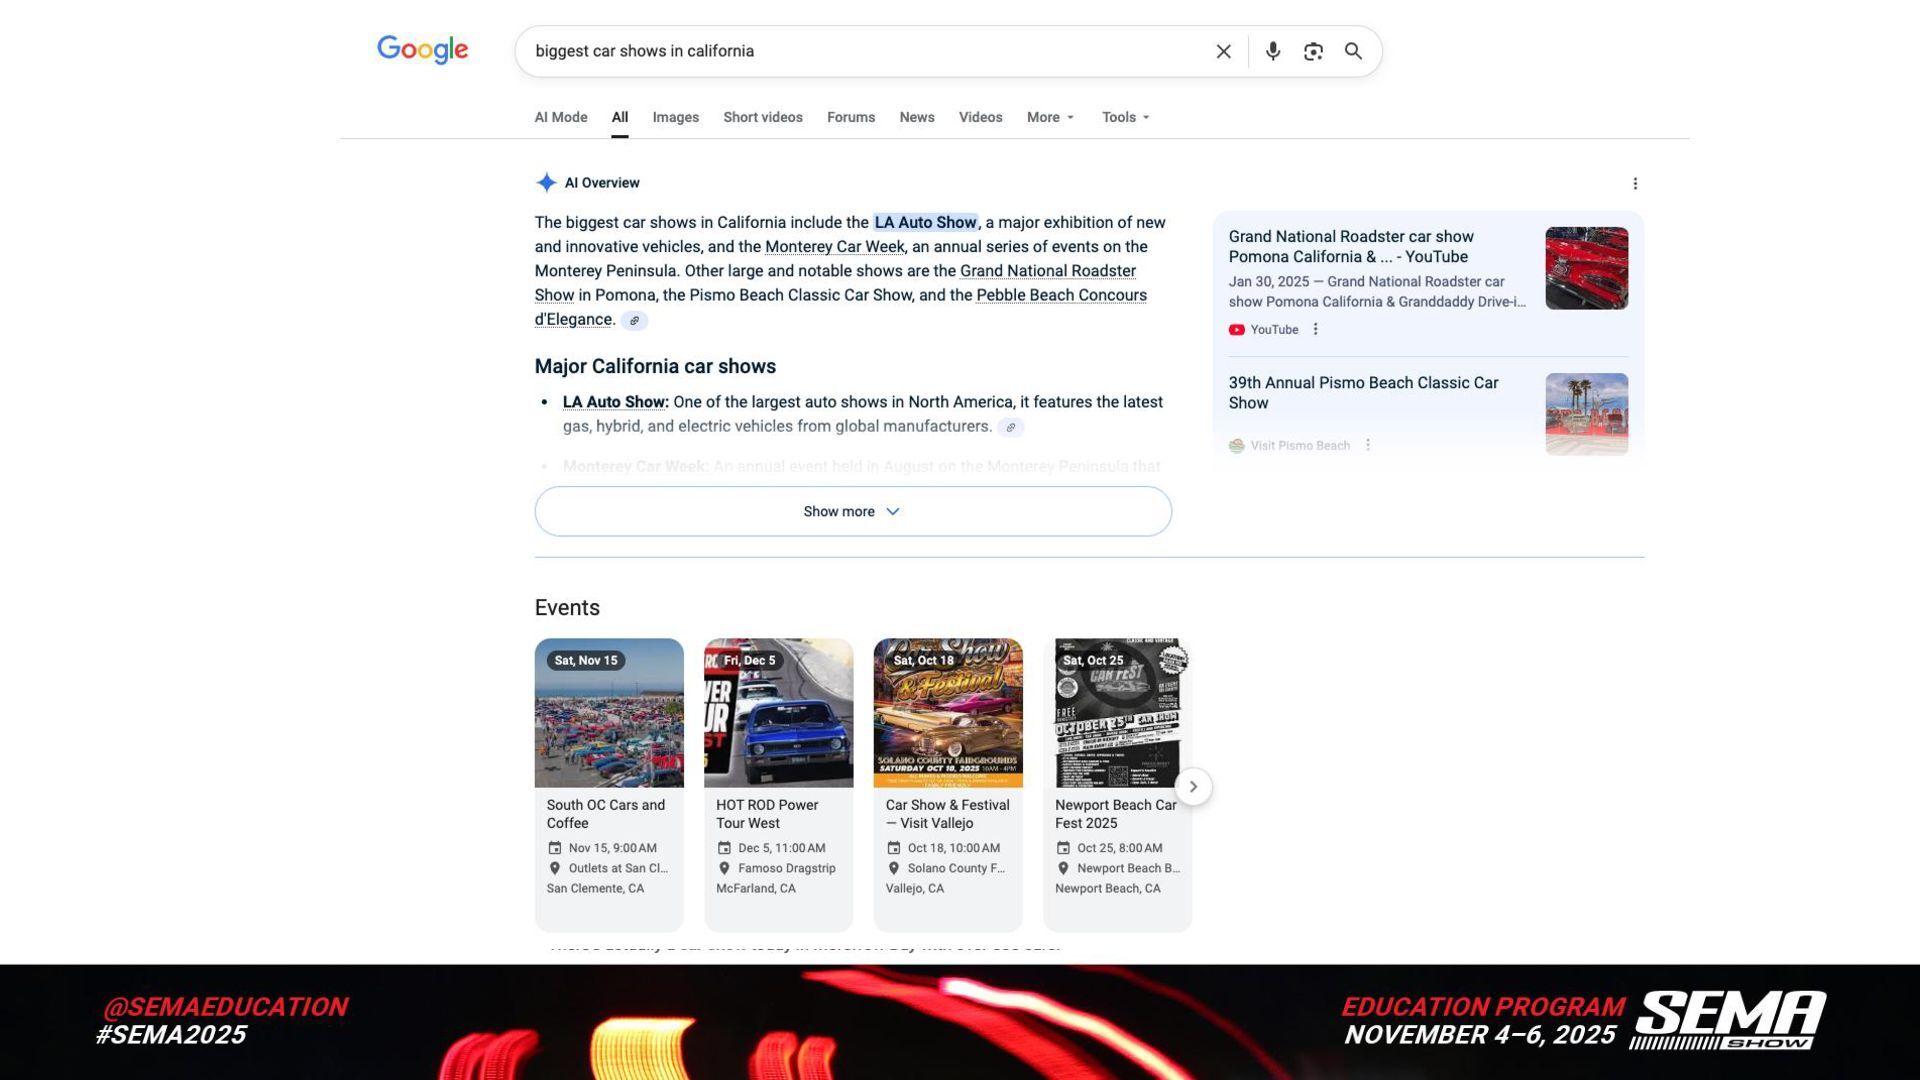Expand the More search filters dropdown

click(1050, 117)
